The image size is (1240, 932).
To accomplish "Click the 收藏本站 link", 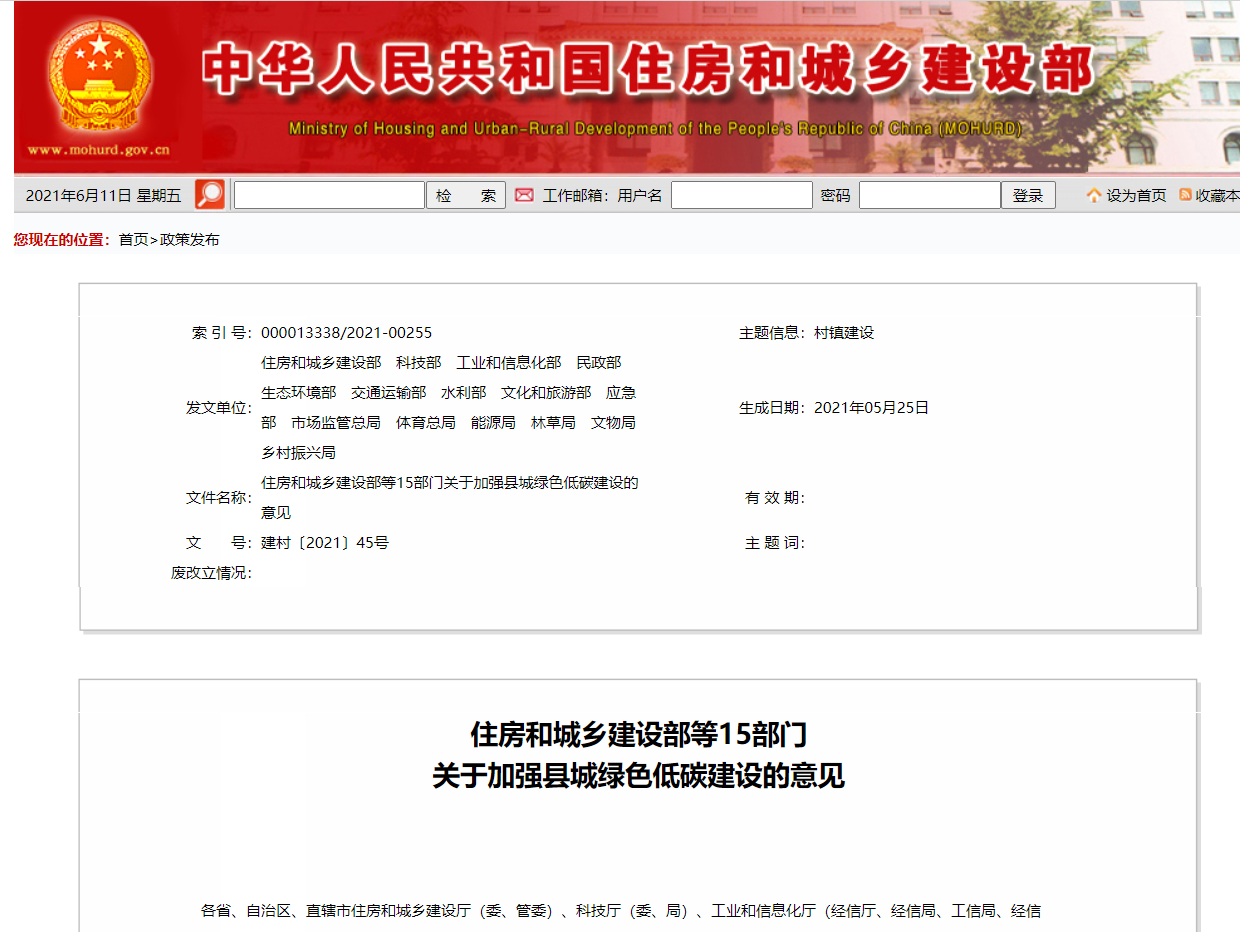I will (1217, 196).
